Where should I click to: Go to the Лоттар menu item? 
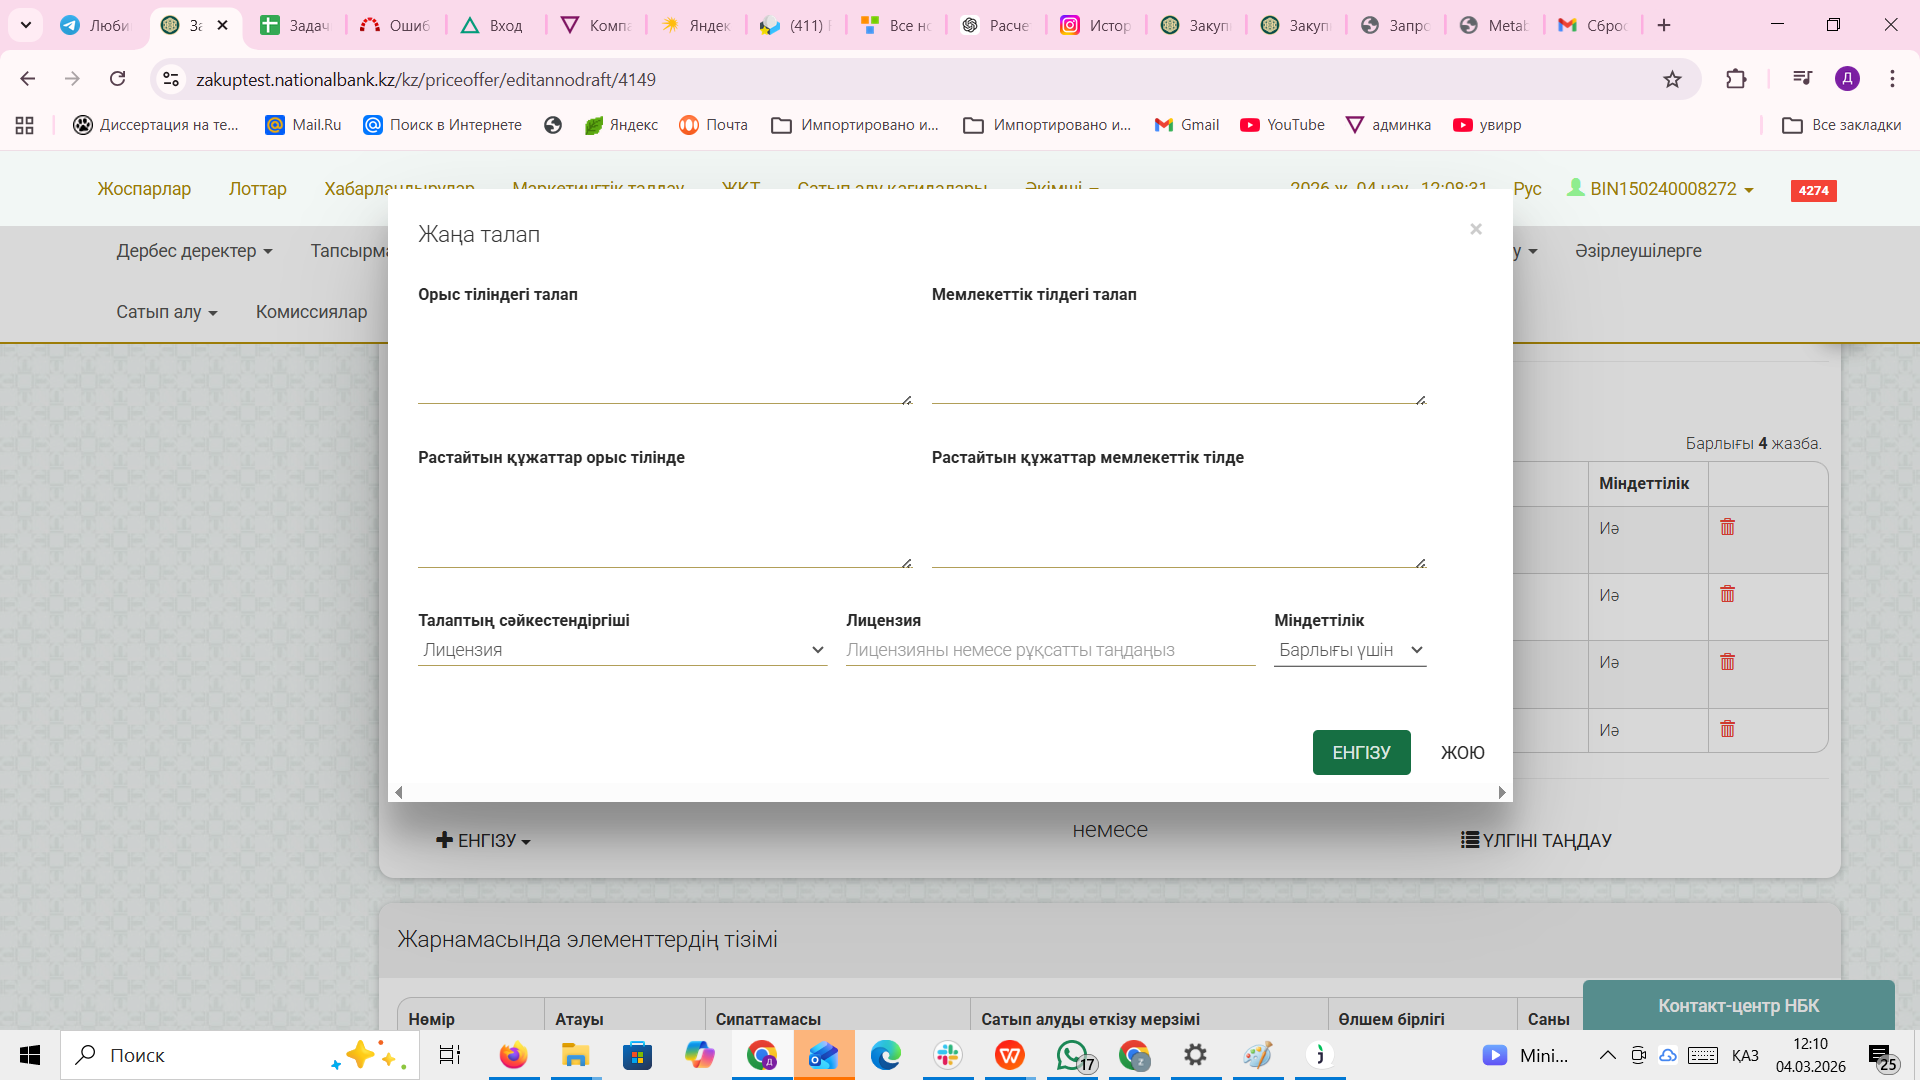point(257,189)
